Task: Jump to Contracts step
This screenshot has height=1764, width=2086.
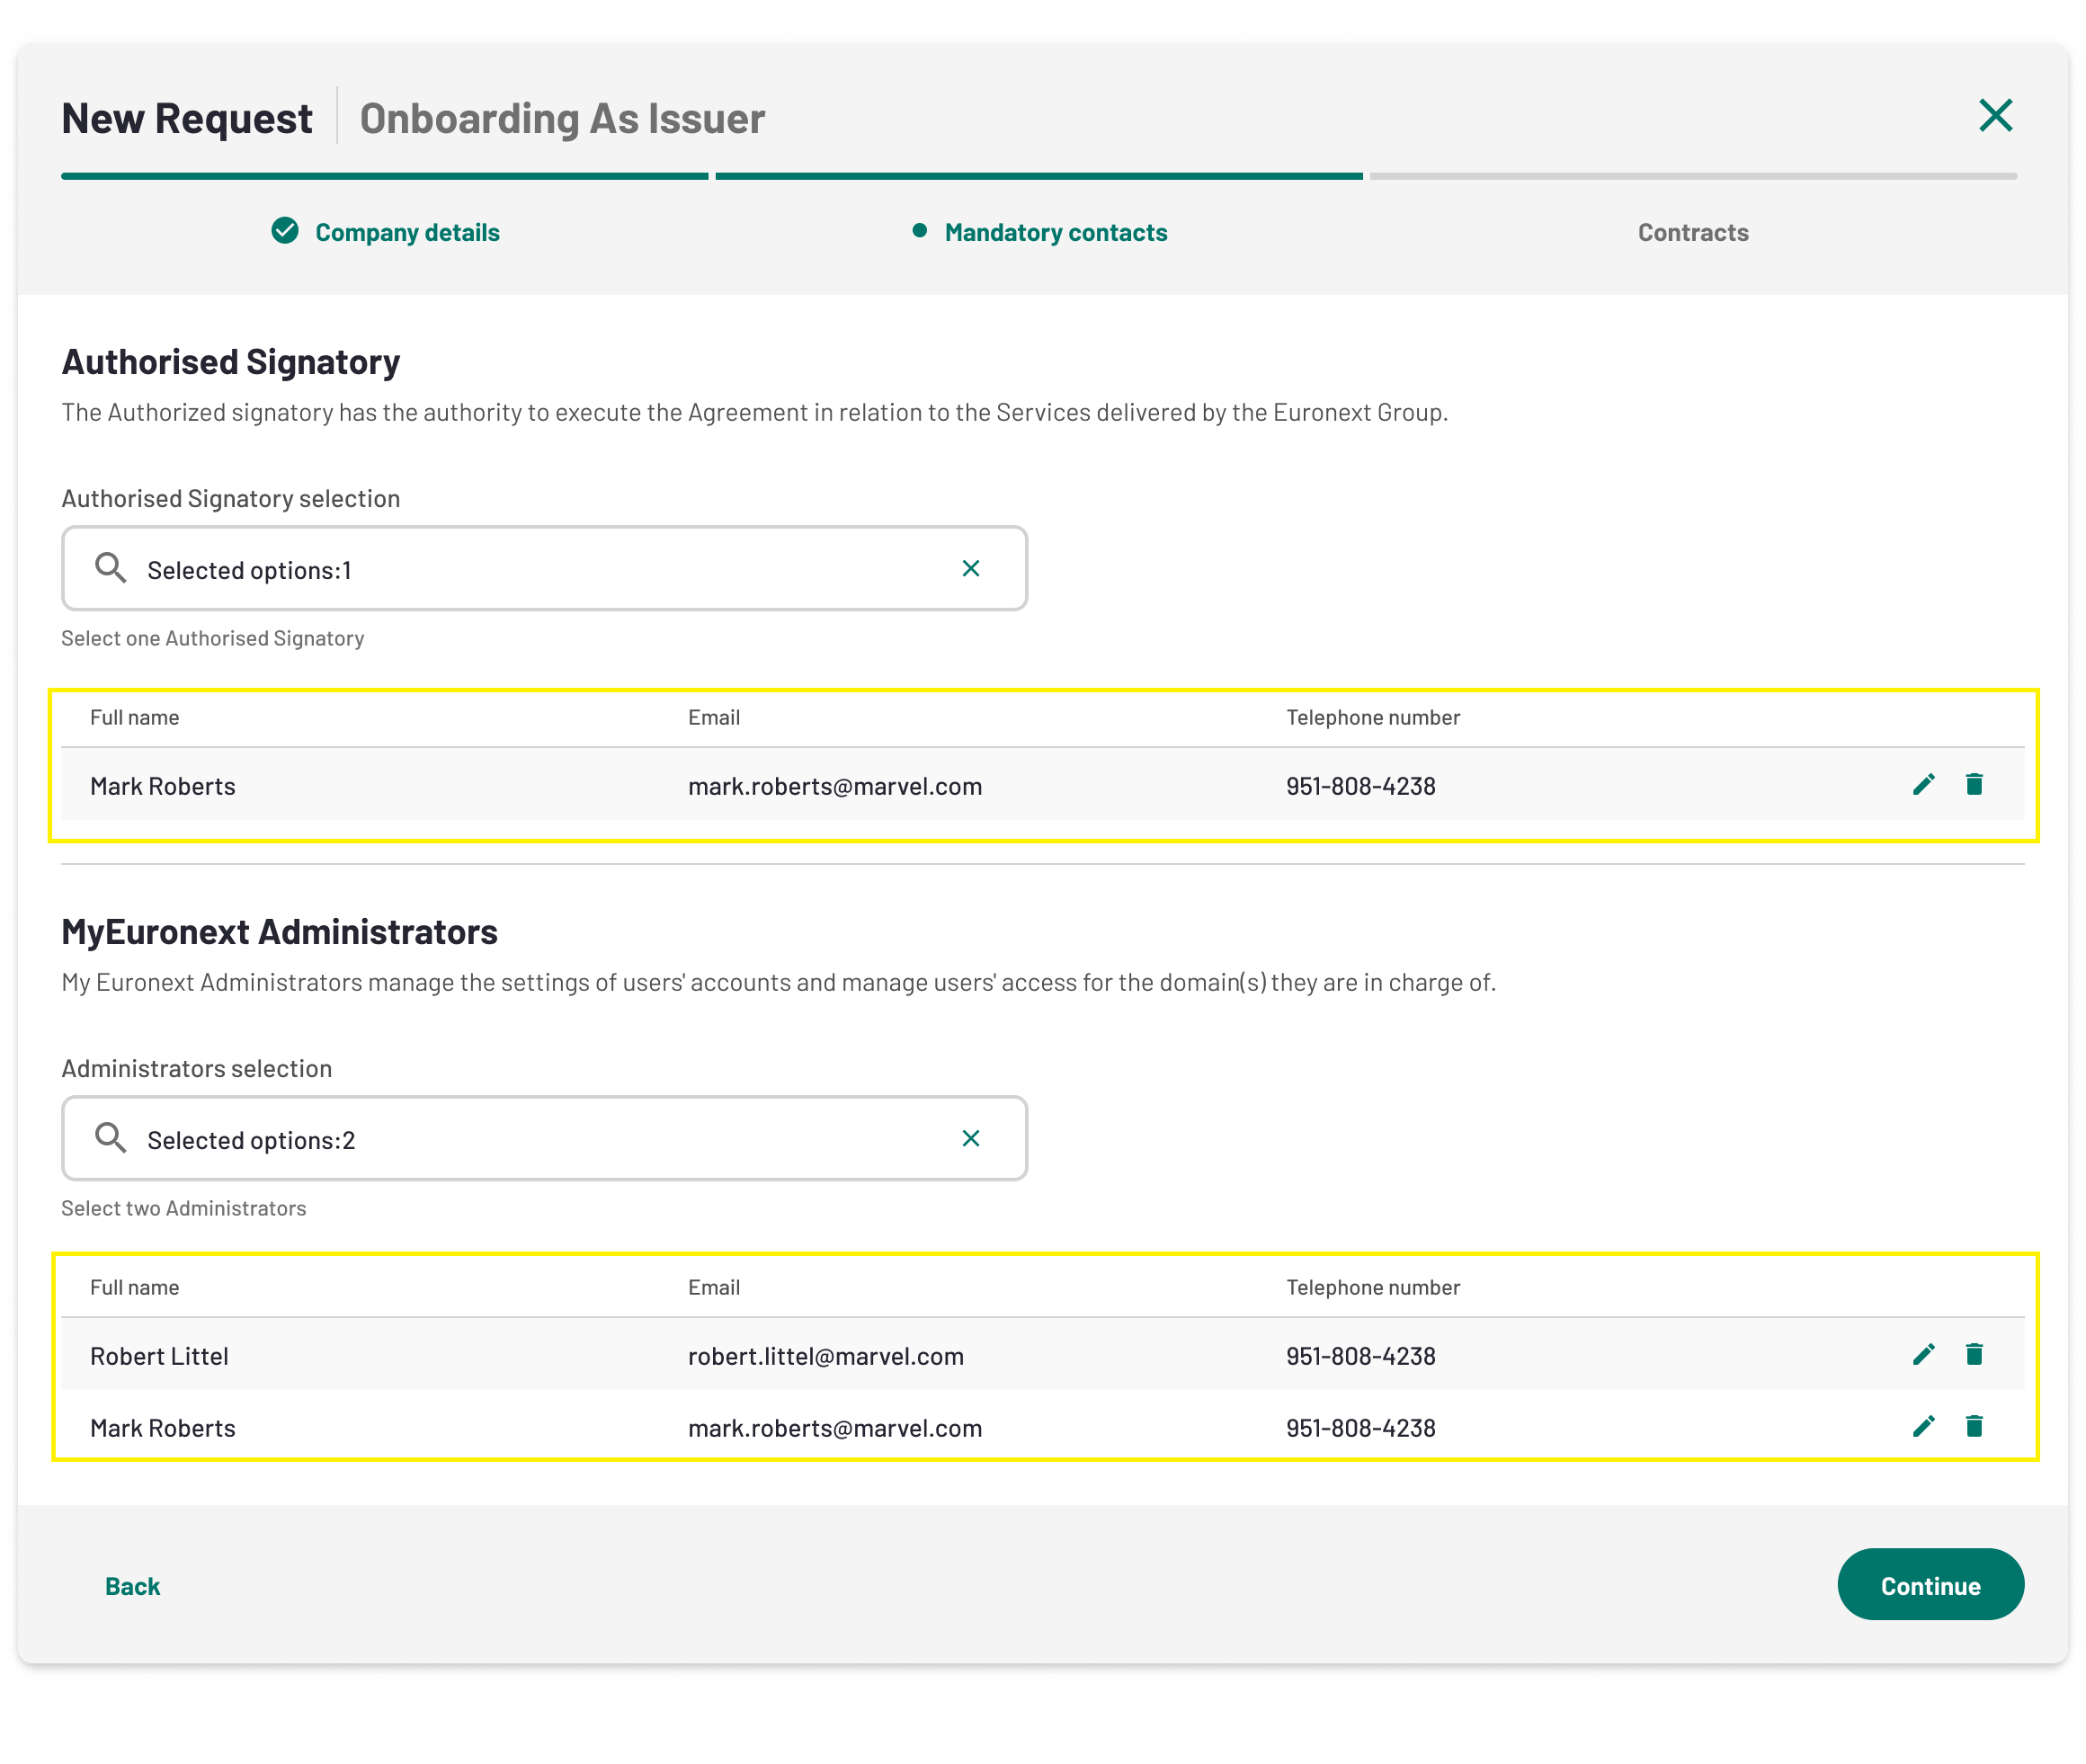Action: pyautogui.click(x=1692, y=233)
